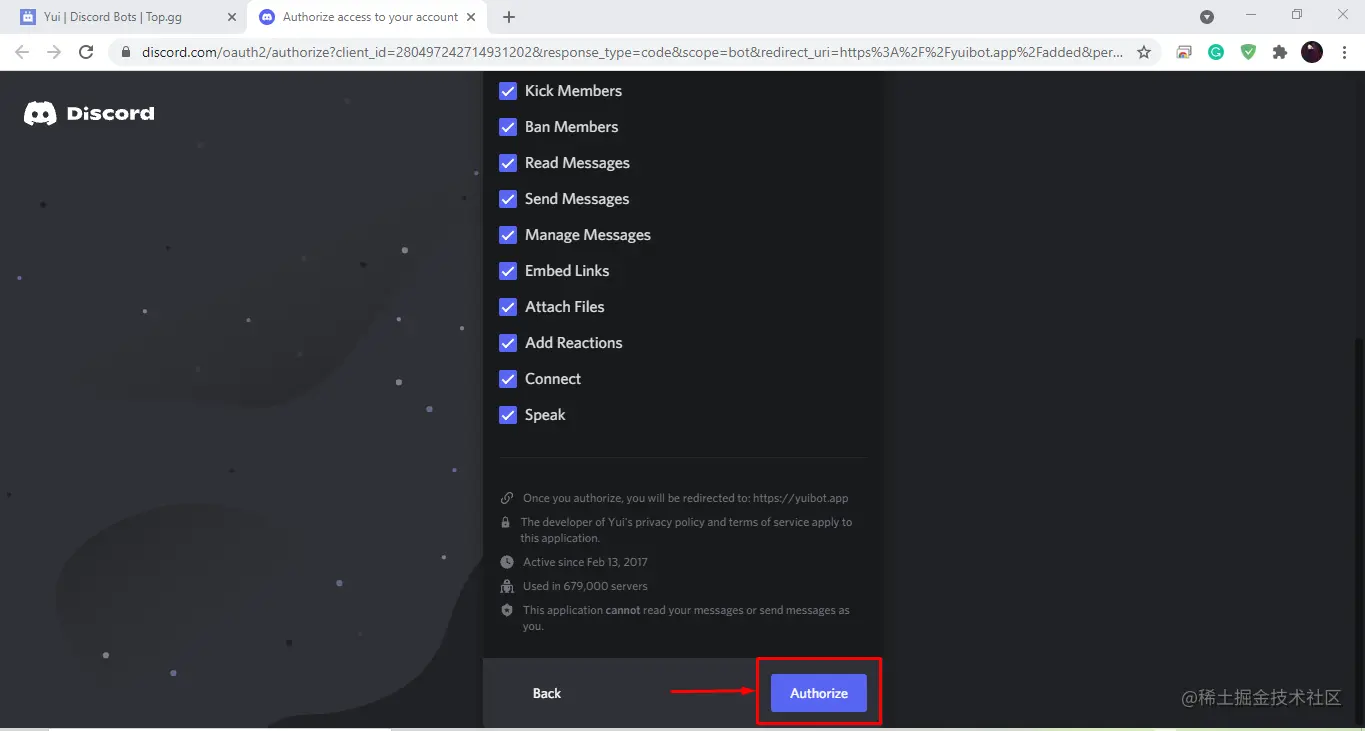
Task: Switch to Yui Discord Bots tab
Action: point(128,17)
